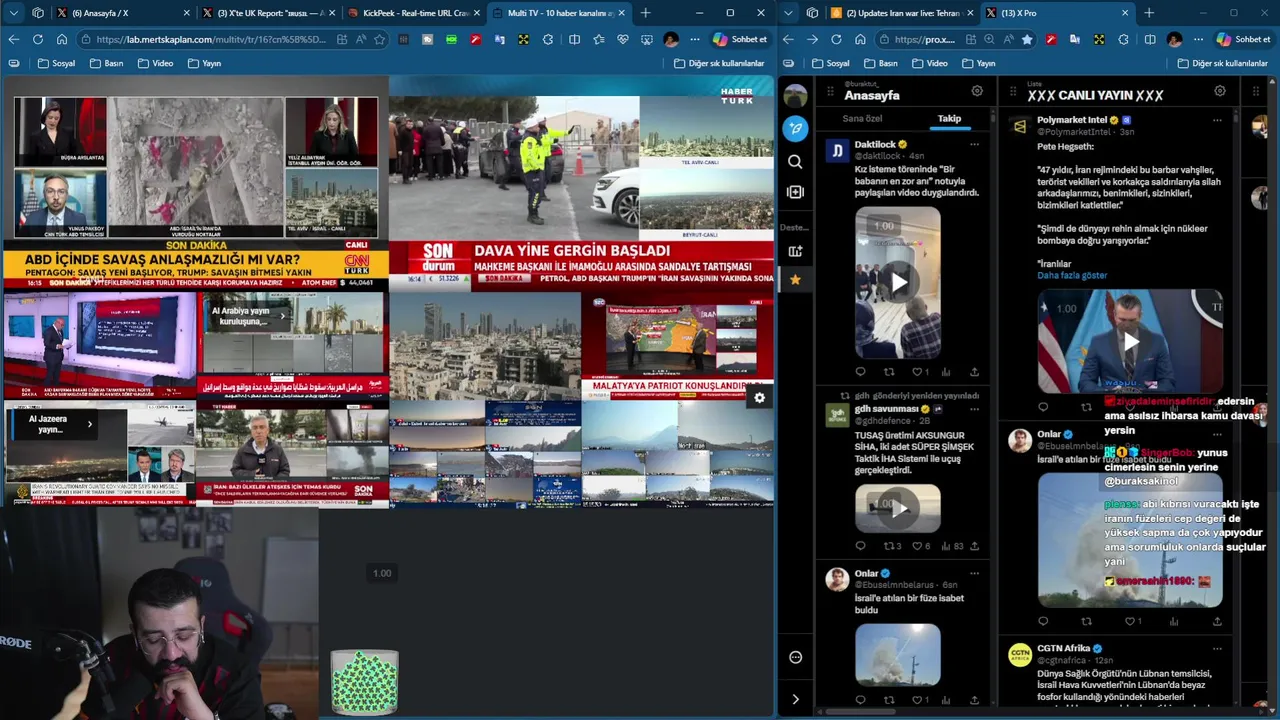The height and width of the screenshot is (720, 1280).
Task: Open Yayın bookmarks folder in right browser
Action: point(977,63)
